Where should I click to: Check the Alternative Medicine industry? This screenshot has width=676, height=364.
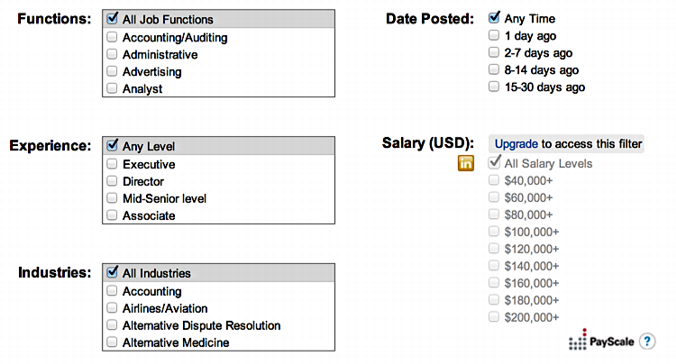pos(112,342)
